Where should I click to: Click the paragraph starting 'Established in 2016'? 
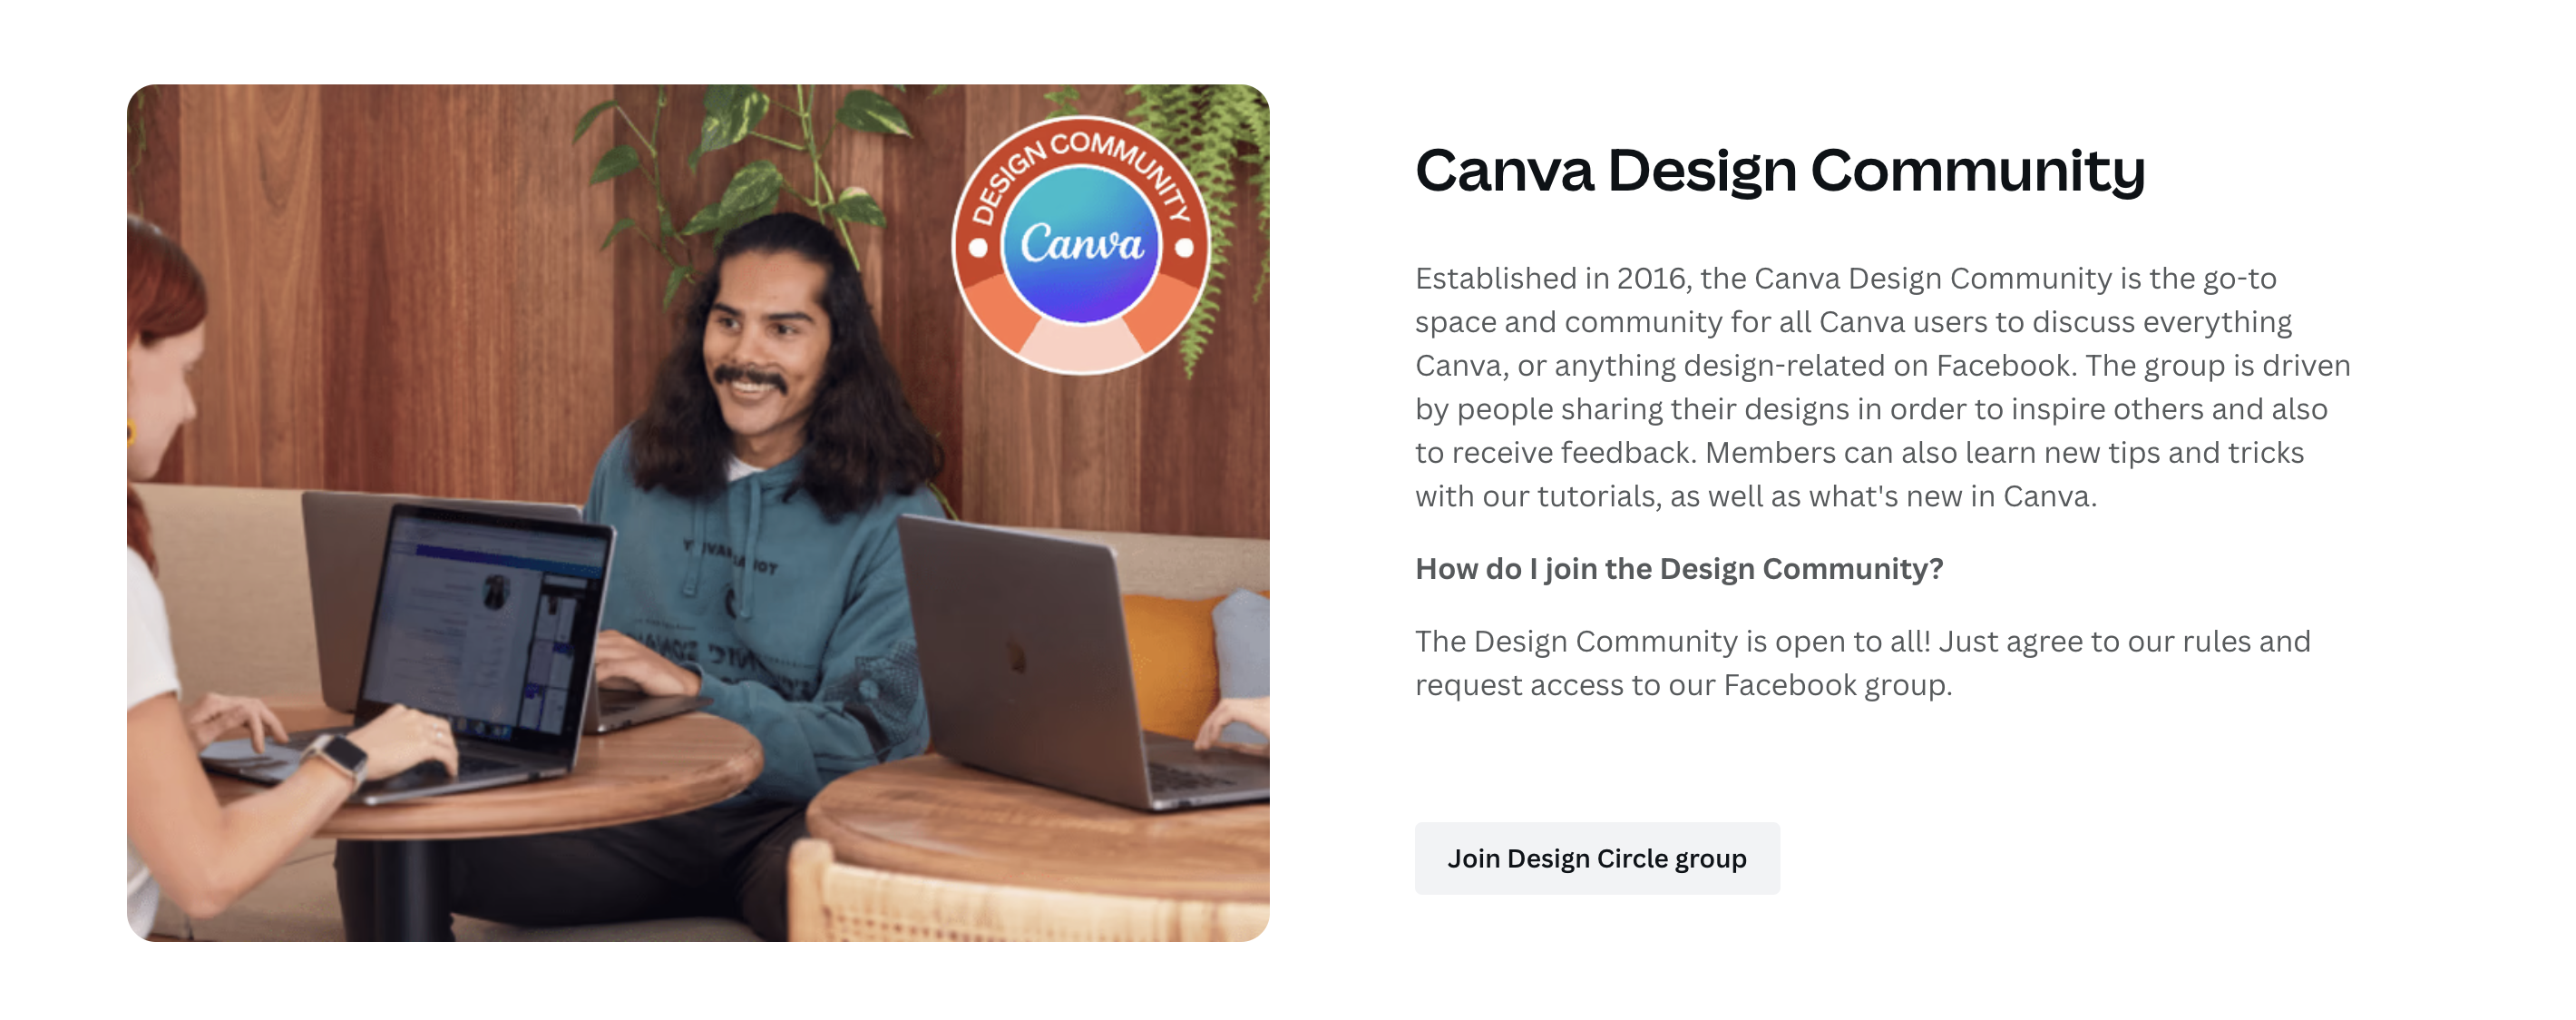pyautogui.click(x=1882, y=387)
